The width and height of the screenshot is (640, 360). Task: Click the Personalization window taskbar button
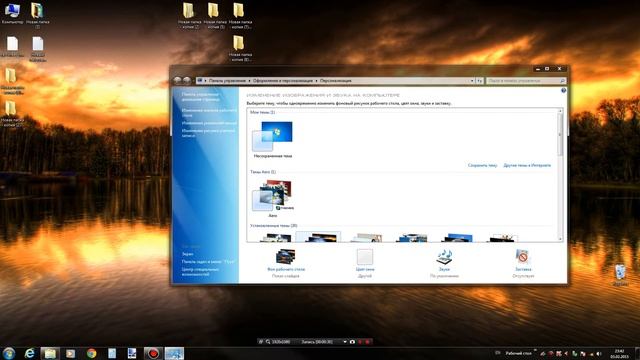click(174, 353)
